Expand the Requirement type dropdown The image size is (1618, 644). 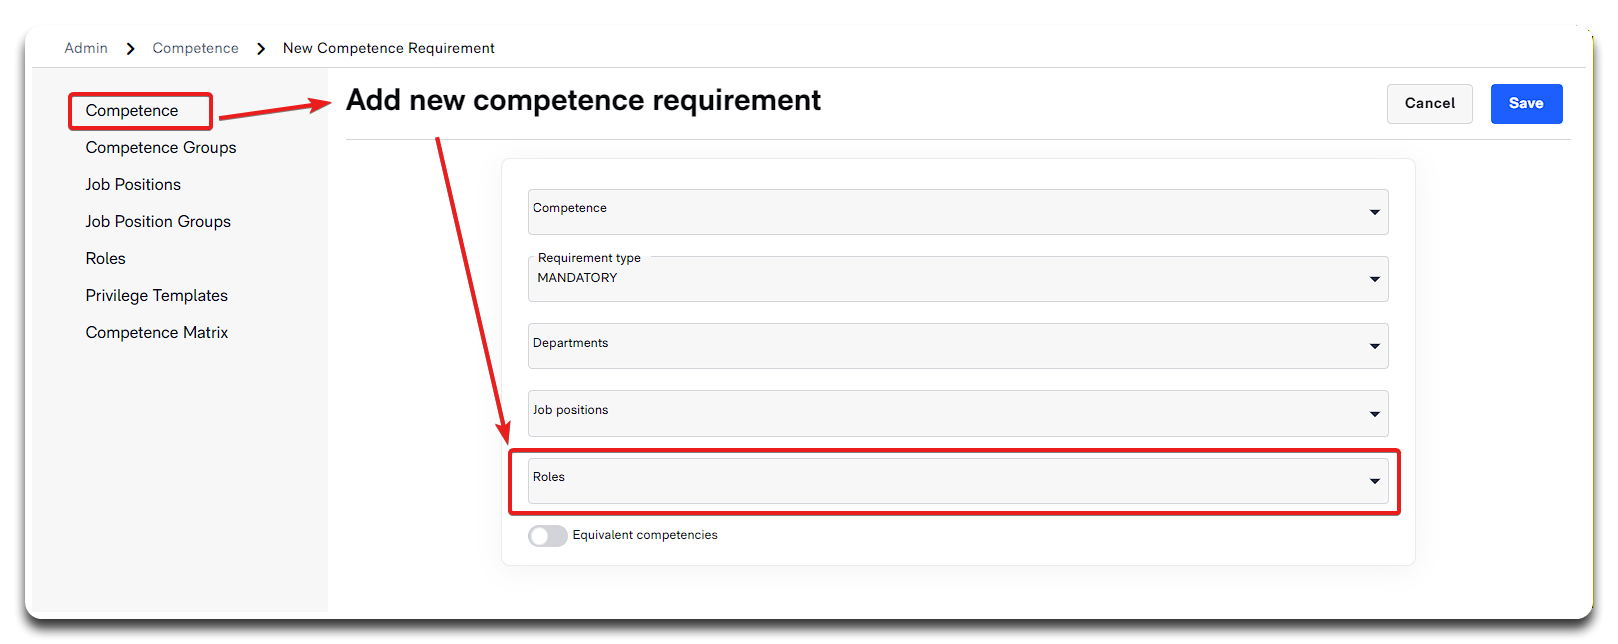point(1374,279)
